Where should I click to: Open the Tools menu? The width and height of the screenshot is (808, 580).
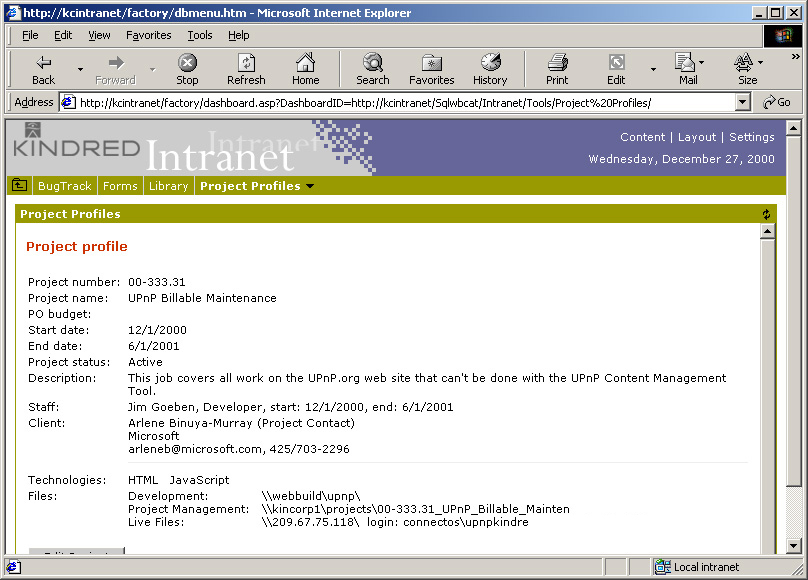tap(199, 35)
